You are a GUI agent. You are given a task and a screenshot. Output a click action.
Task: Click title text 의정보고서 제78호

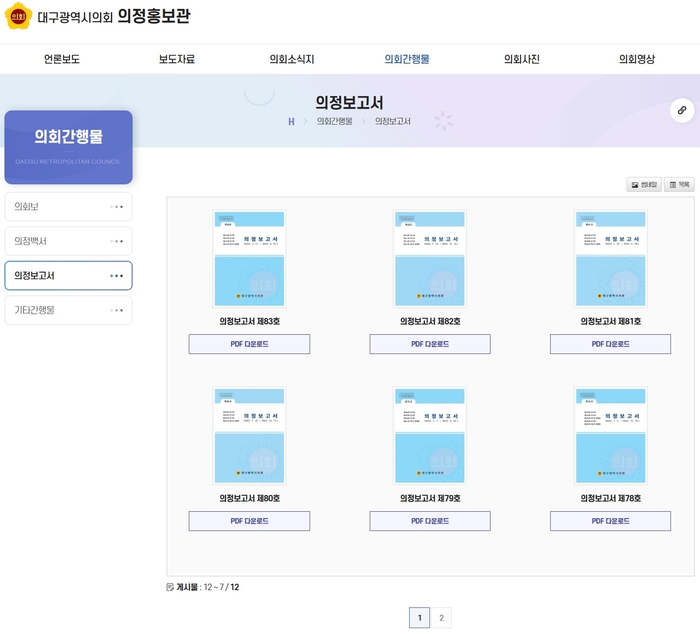pyautogui.click(x=610, y=498)
